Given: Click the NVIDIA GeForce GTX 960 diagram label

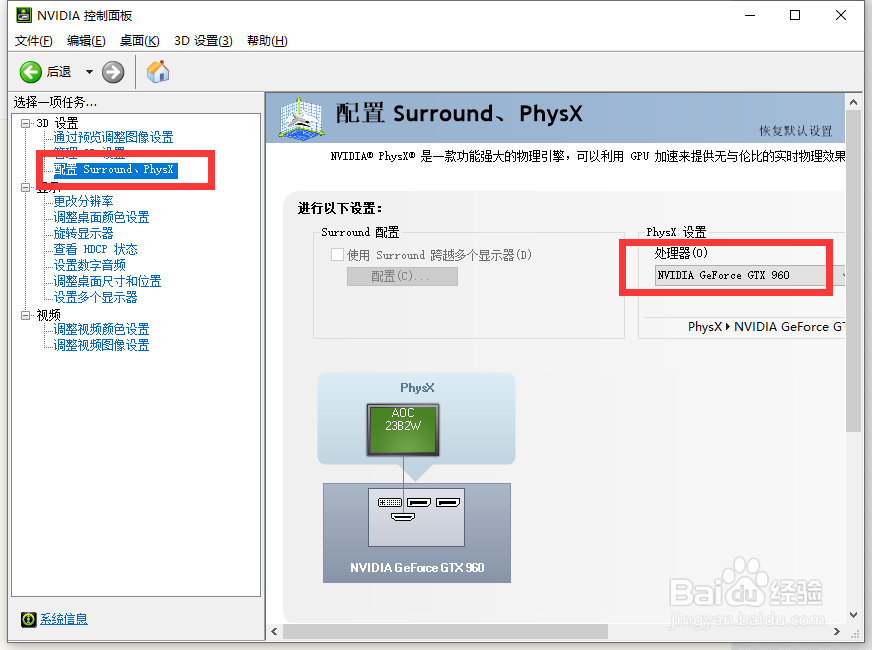Looking at the screenshot, I should coord(417,568).
